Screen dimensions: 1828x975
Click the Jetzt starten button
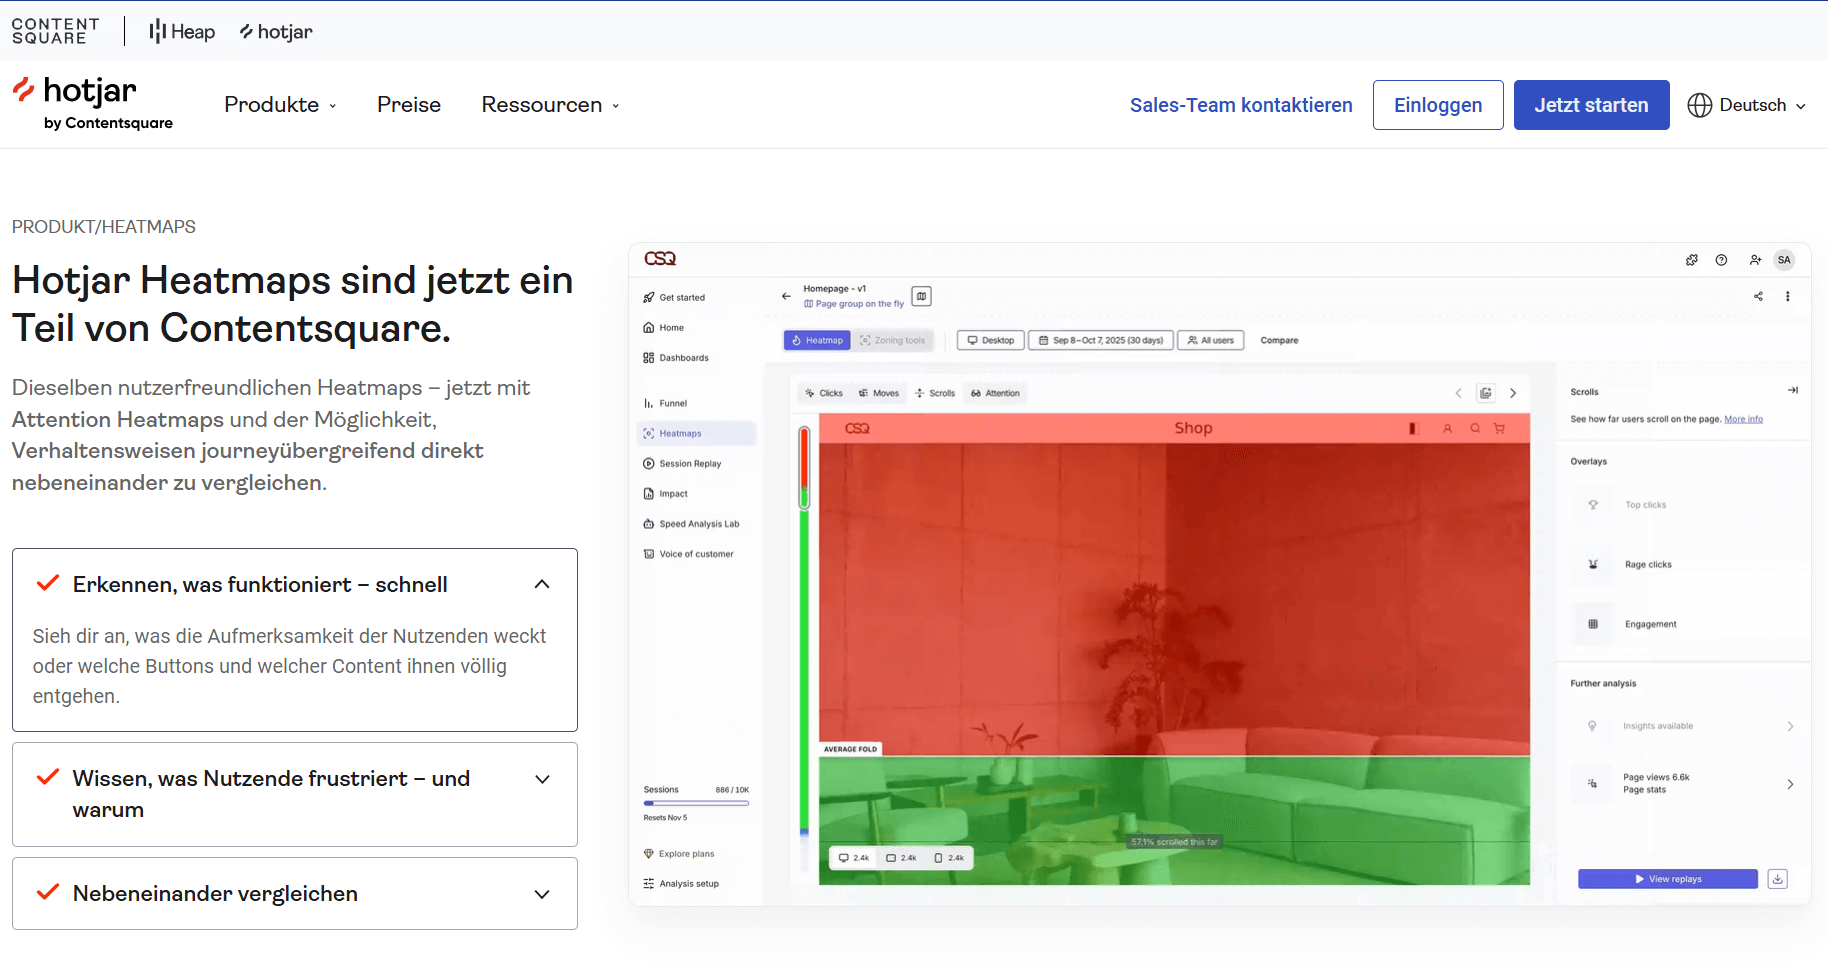1592,105
